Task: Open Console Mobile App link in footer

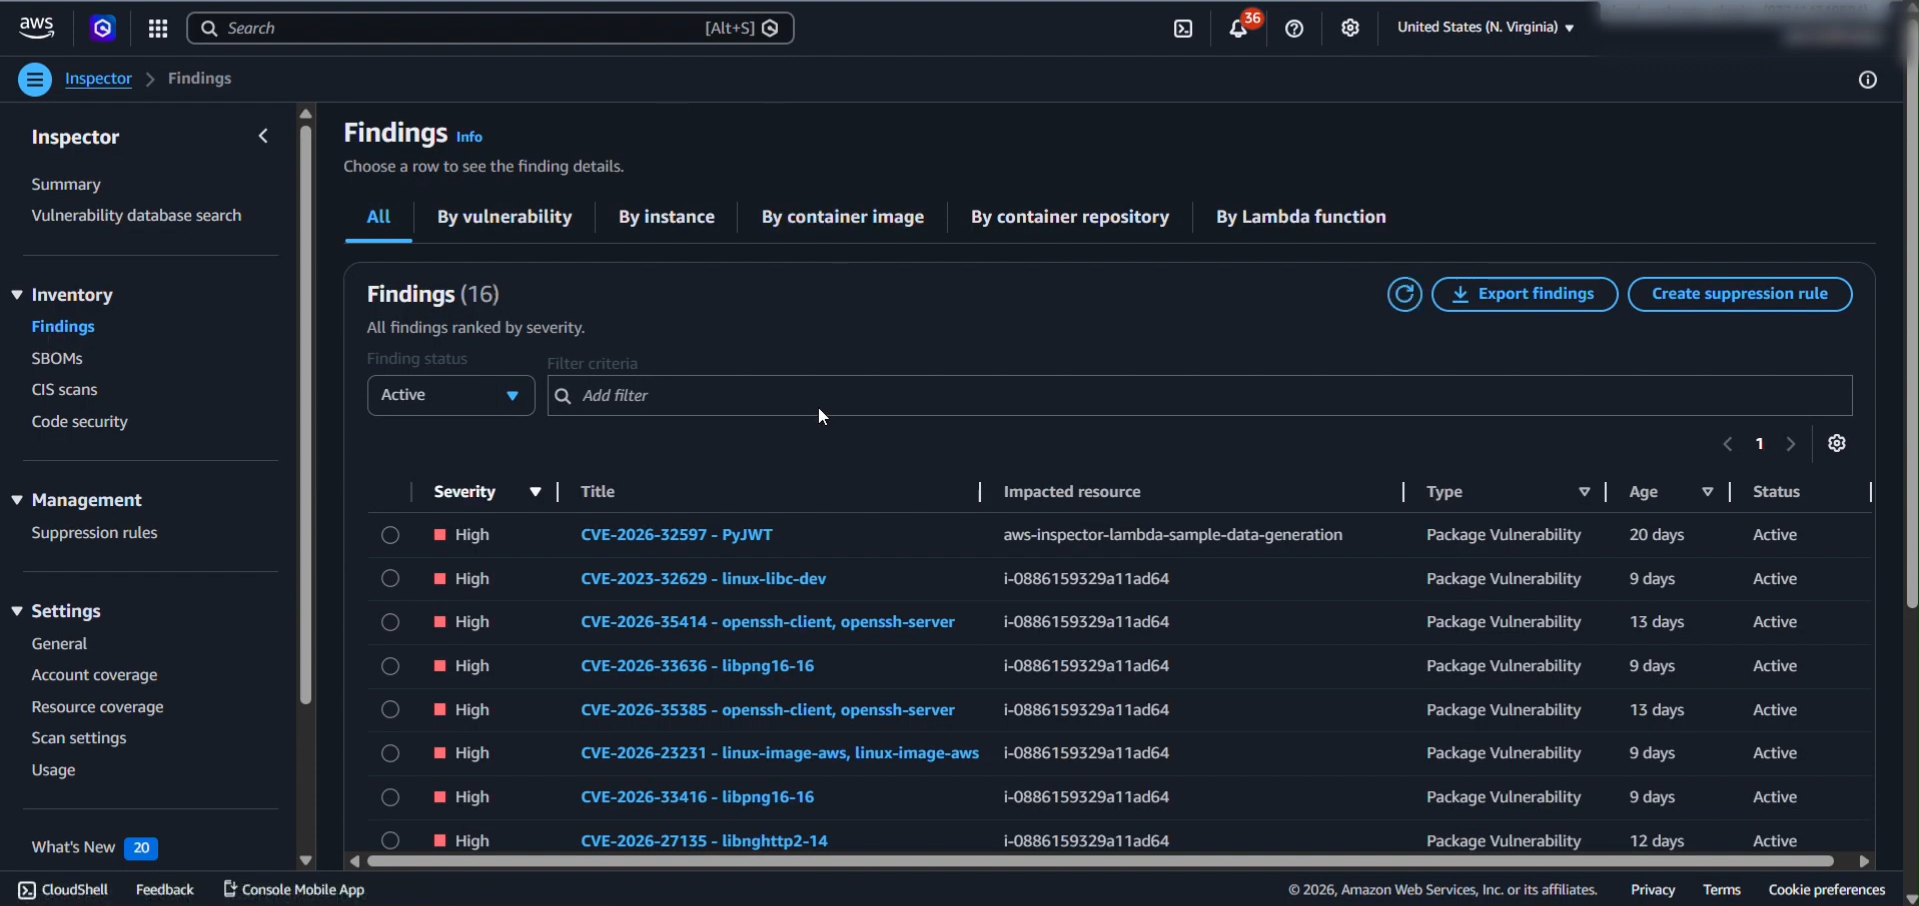Action: tap(294, 890)
